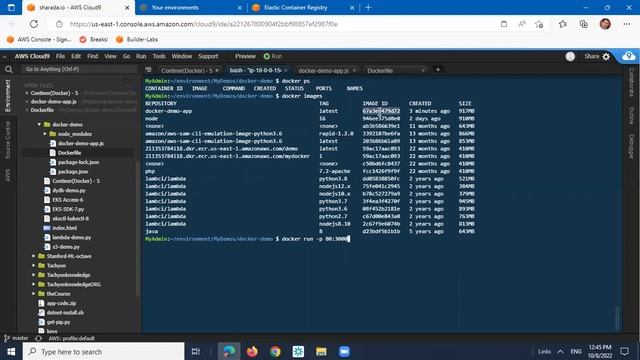Switch to the Dockerfile editor tab
This screenshot has width=640, height=360.
click(380, 71)
